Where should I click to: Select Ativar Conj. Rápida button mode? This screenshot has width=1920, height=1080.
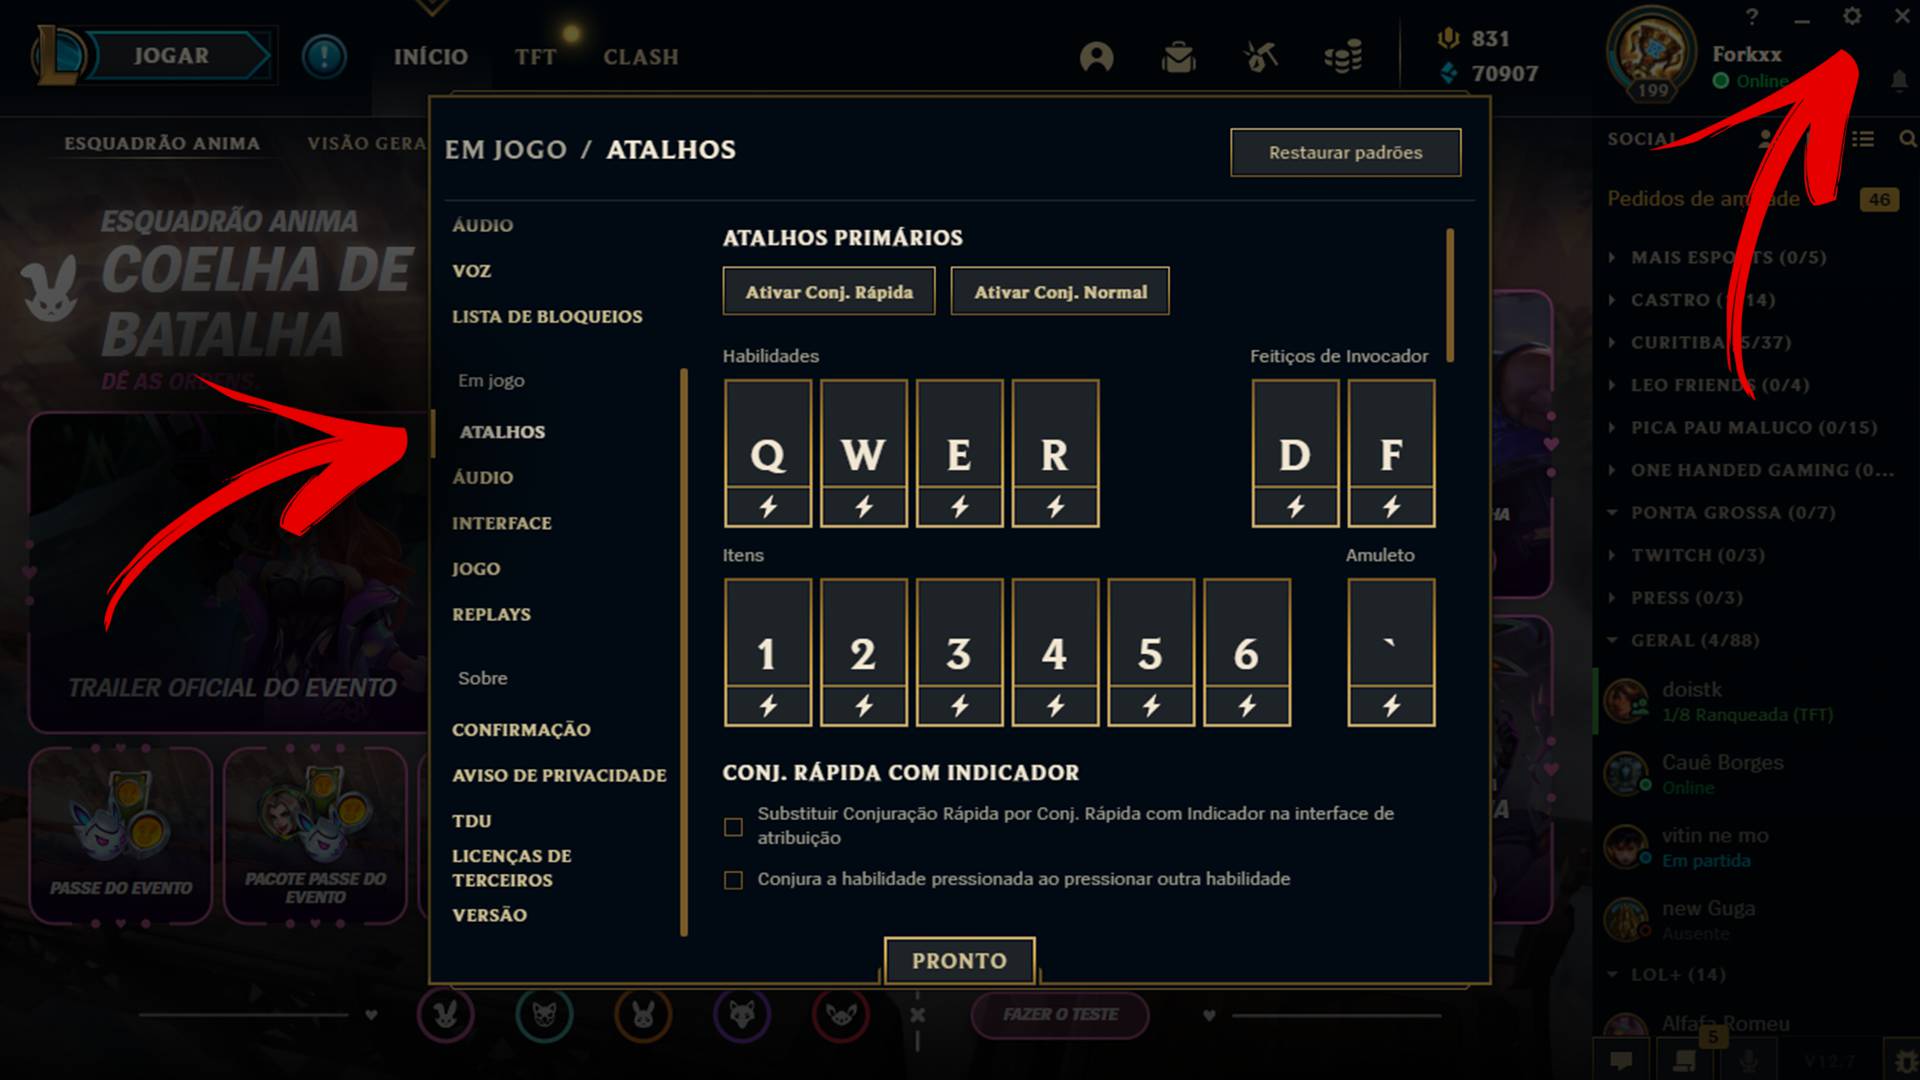(x=828, y=291)
